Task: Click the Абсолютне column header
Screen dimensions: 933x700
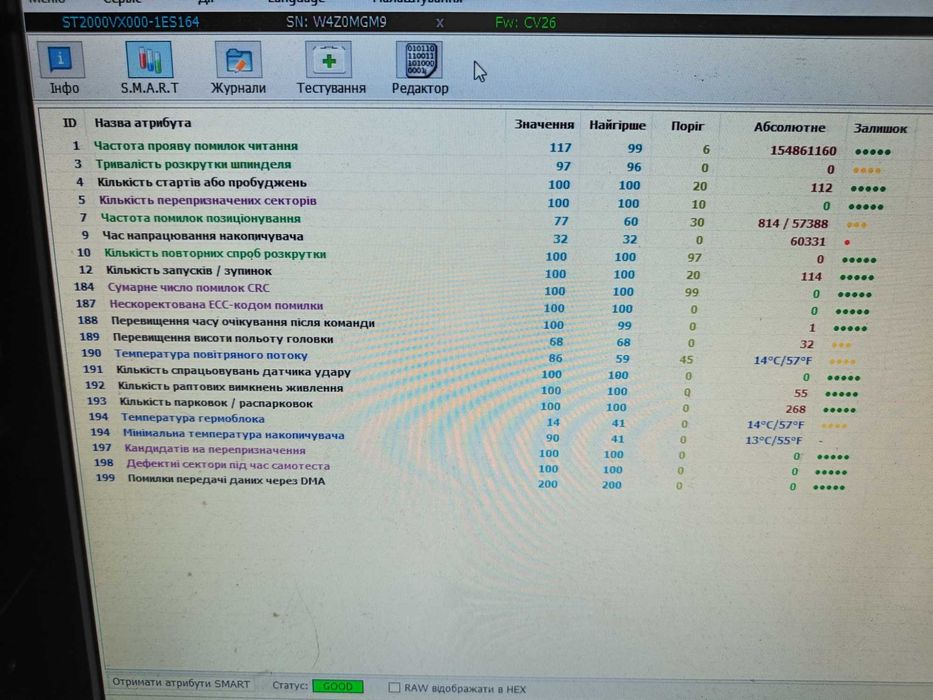Action: coord(789,127)
